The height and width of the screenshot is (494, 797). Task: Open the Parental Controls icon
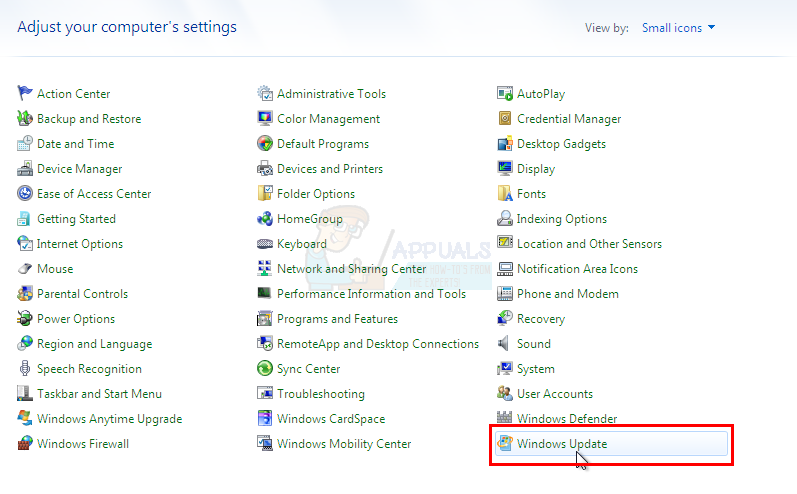click(24, 293)
